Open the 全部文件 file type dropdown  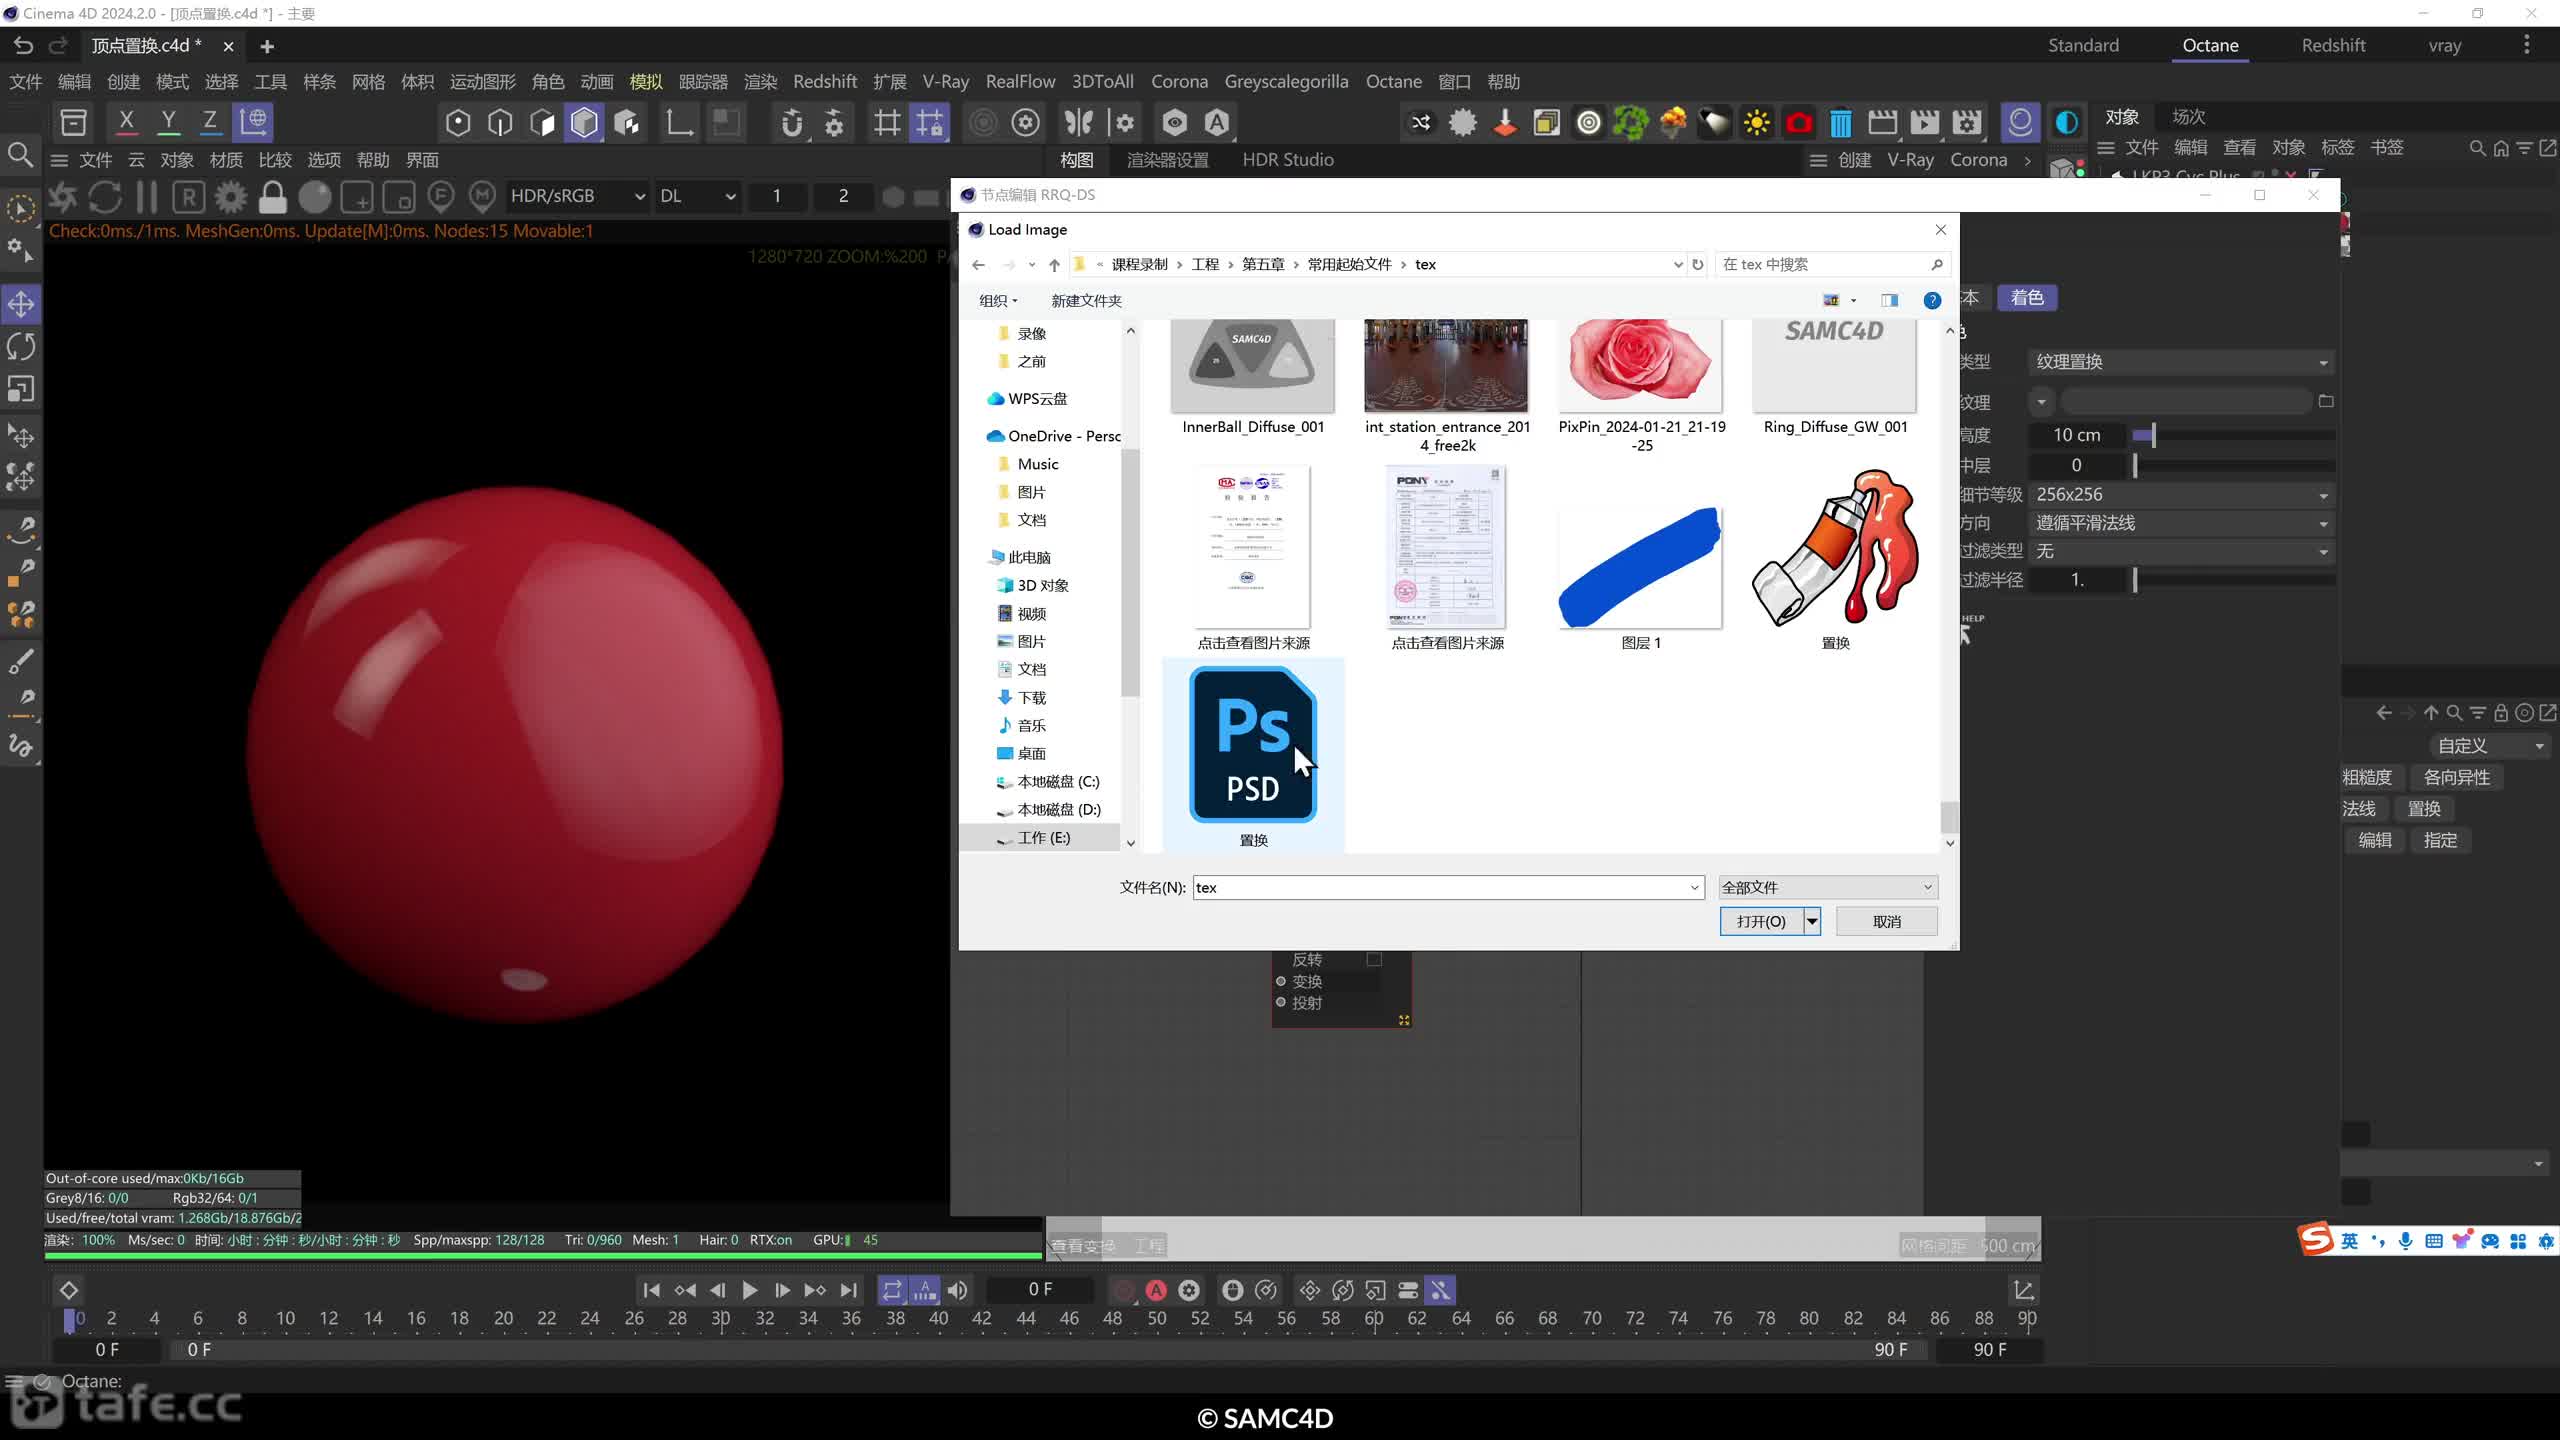(1827, 887)
